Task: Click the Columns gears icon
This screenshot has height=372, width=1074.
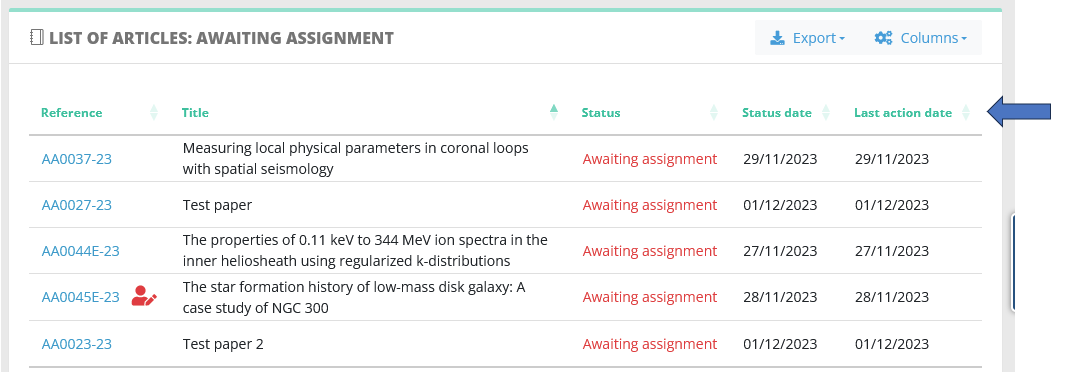Action: tap(883, 38)
